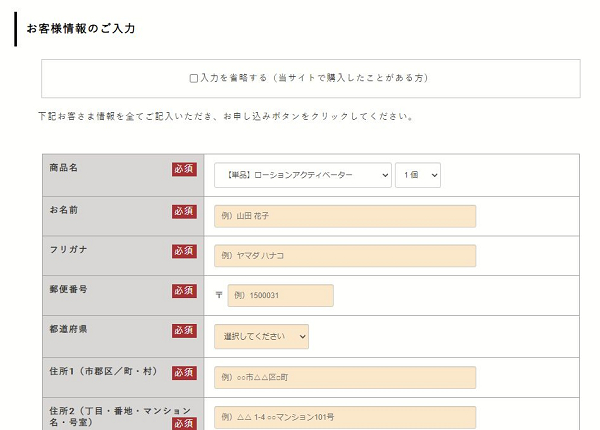Focus the フリガナ input field

344,256
